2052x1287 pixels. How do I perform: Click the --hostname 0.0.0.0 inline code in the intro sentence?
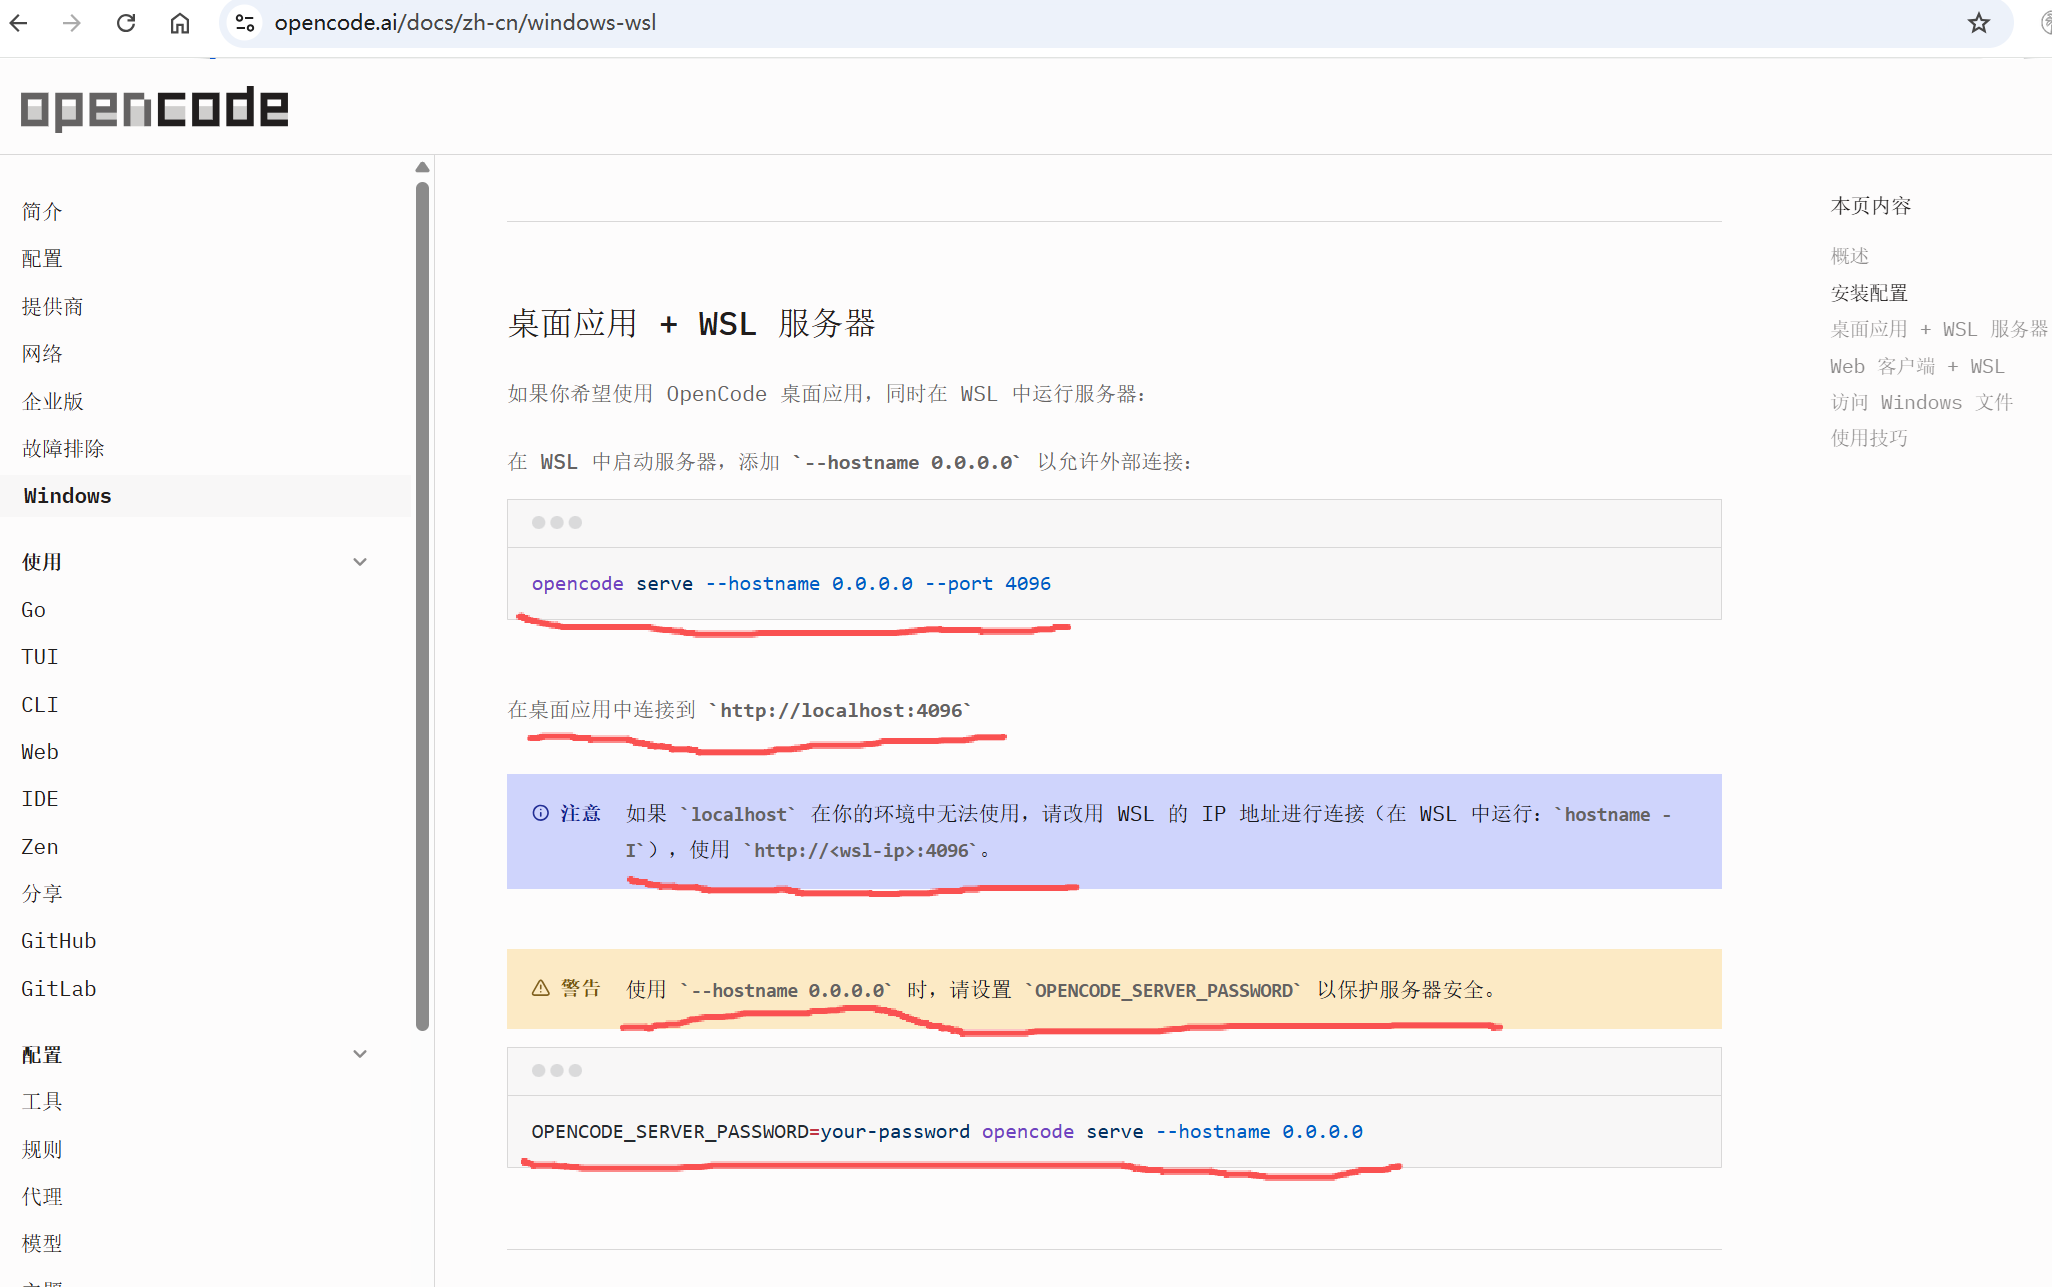click(x=907, y=463)
